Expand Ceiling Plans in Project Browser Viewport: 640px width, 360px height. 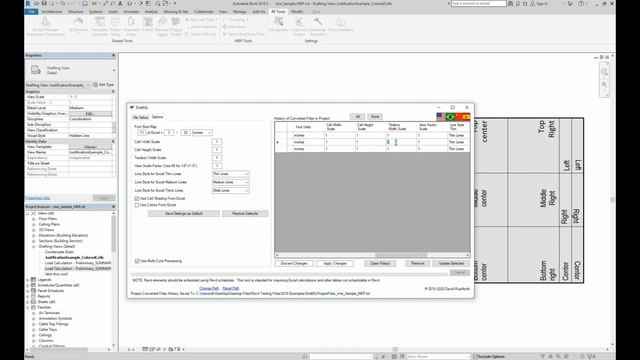(x=34, y=224)
